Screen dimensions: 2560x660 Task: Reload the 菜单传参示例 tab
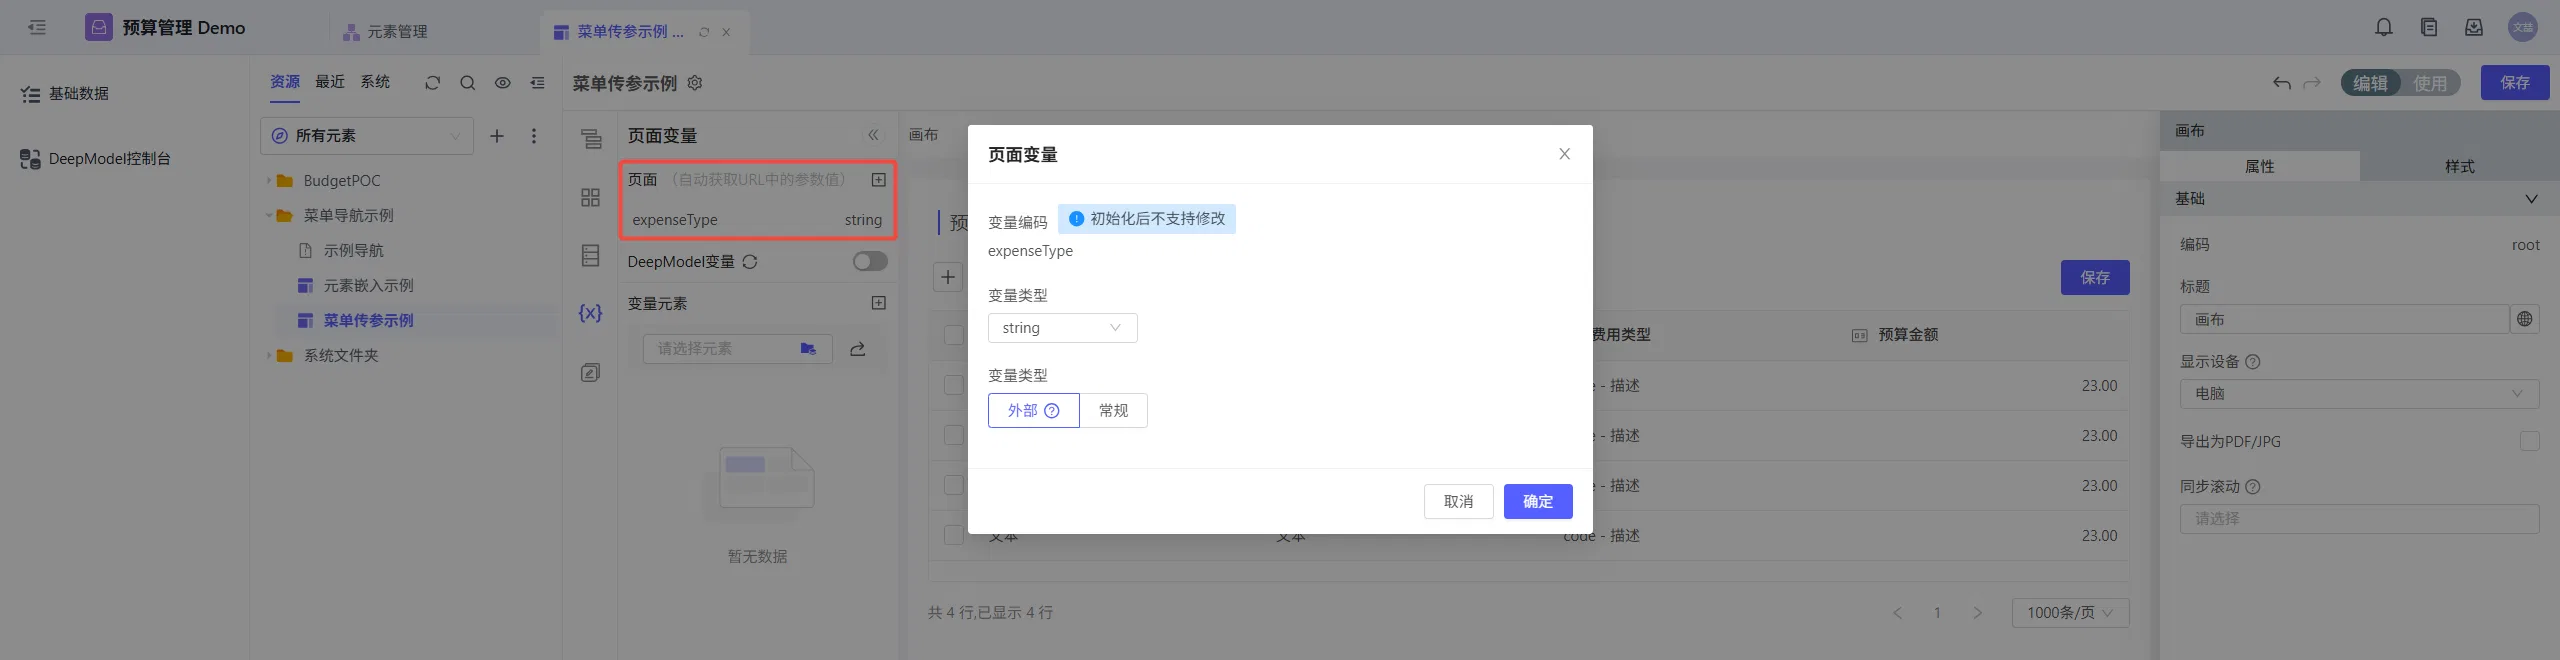click(704, 32)
